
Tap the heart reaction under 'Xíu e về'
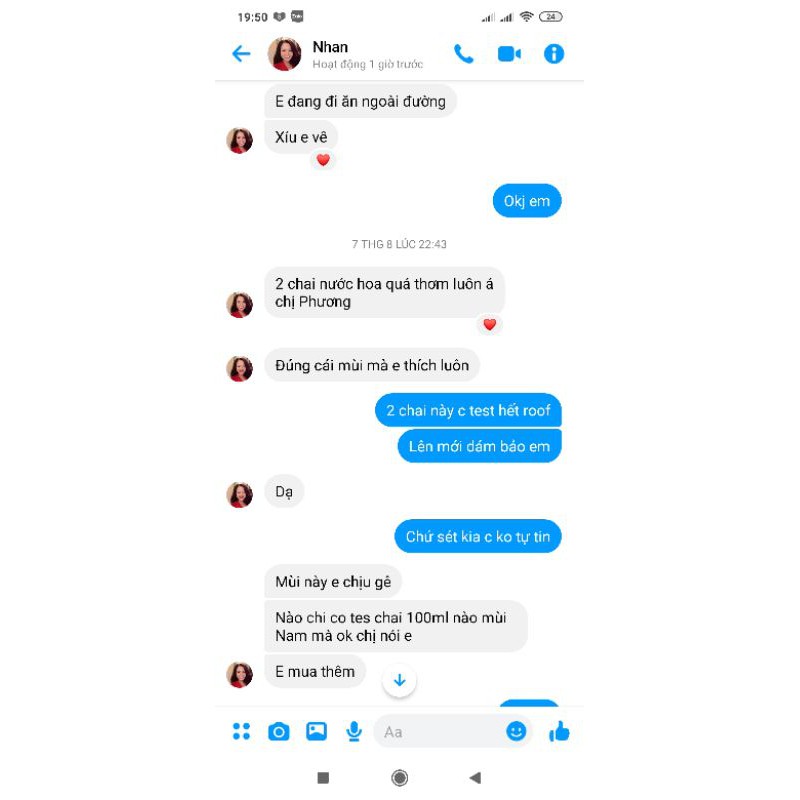[x=323, y=160]
